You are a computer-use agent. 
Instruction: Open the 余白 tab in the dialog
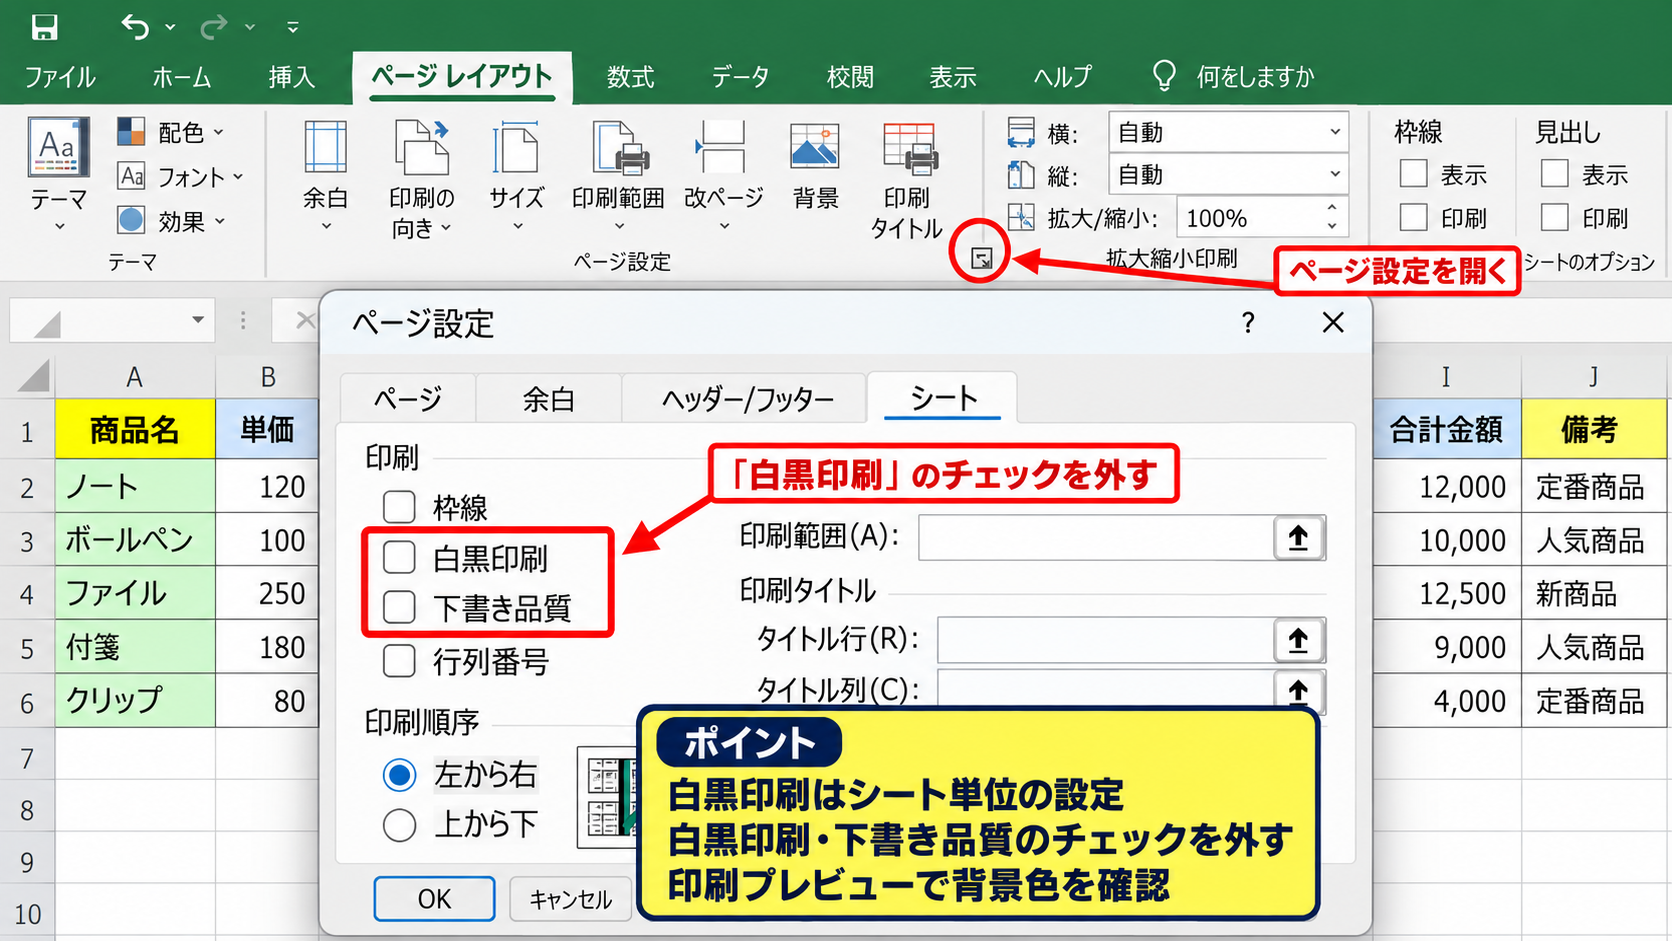pyautogui.click(x=548, y=399)
